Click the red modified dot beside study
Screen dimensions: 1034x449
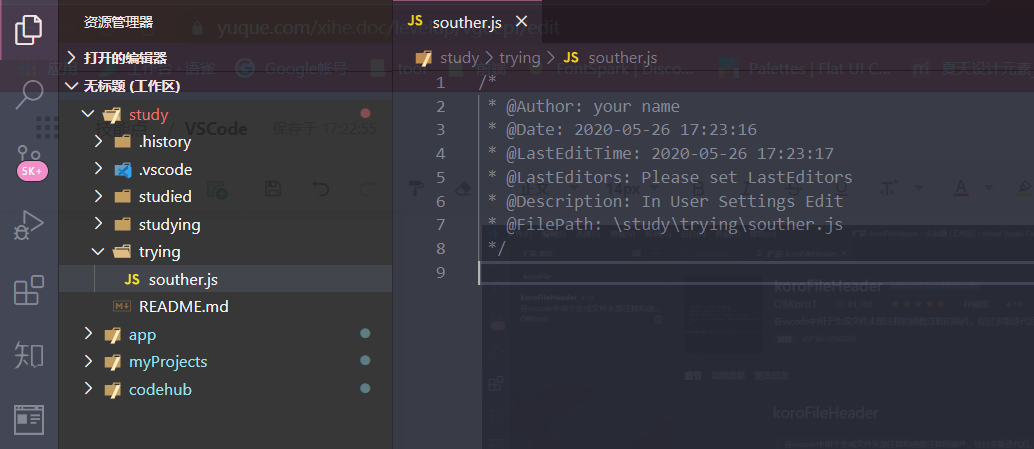pos(365,114)
